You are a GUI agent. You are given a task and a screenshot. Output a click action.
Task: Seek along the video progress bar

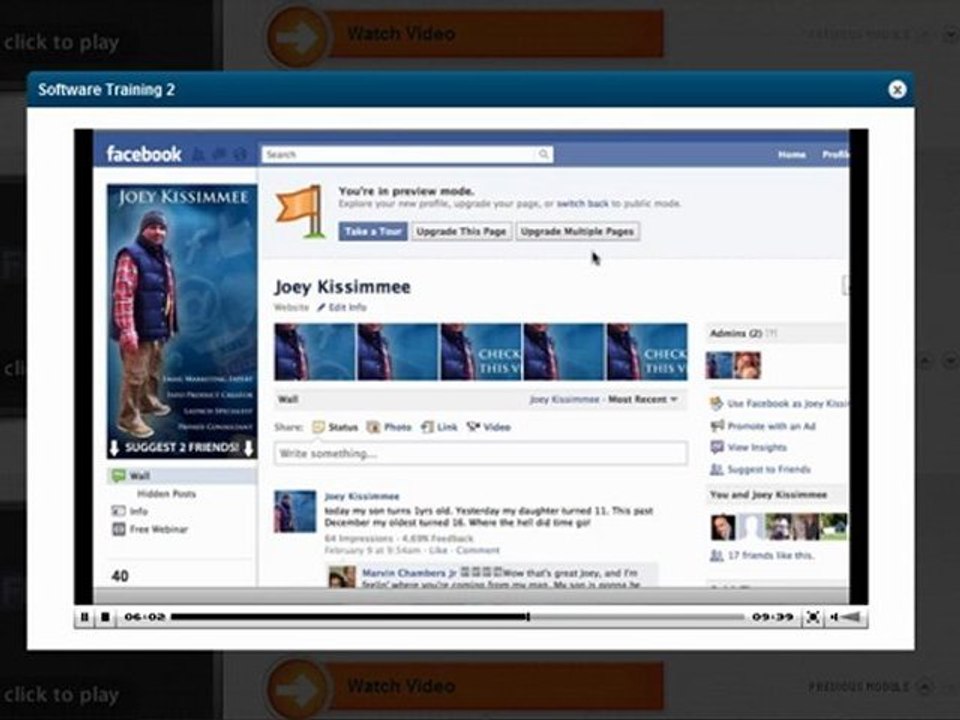(x=457, y=617)
